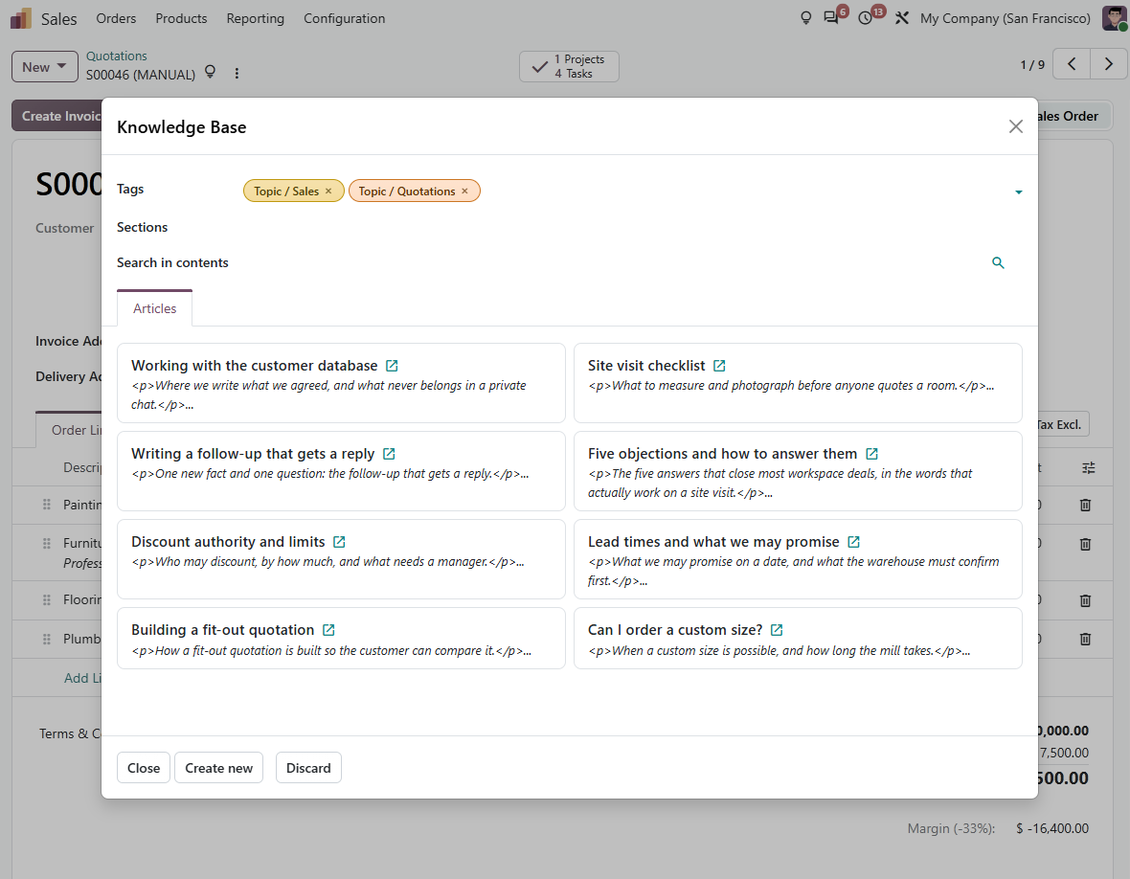Open the Discount authority and limits card

[x=342, y=559]
